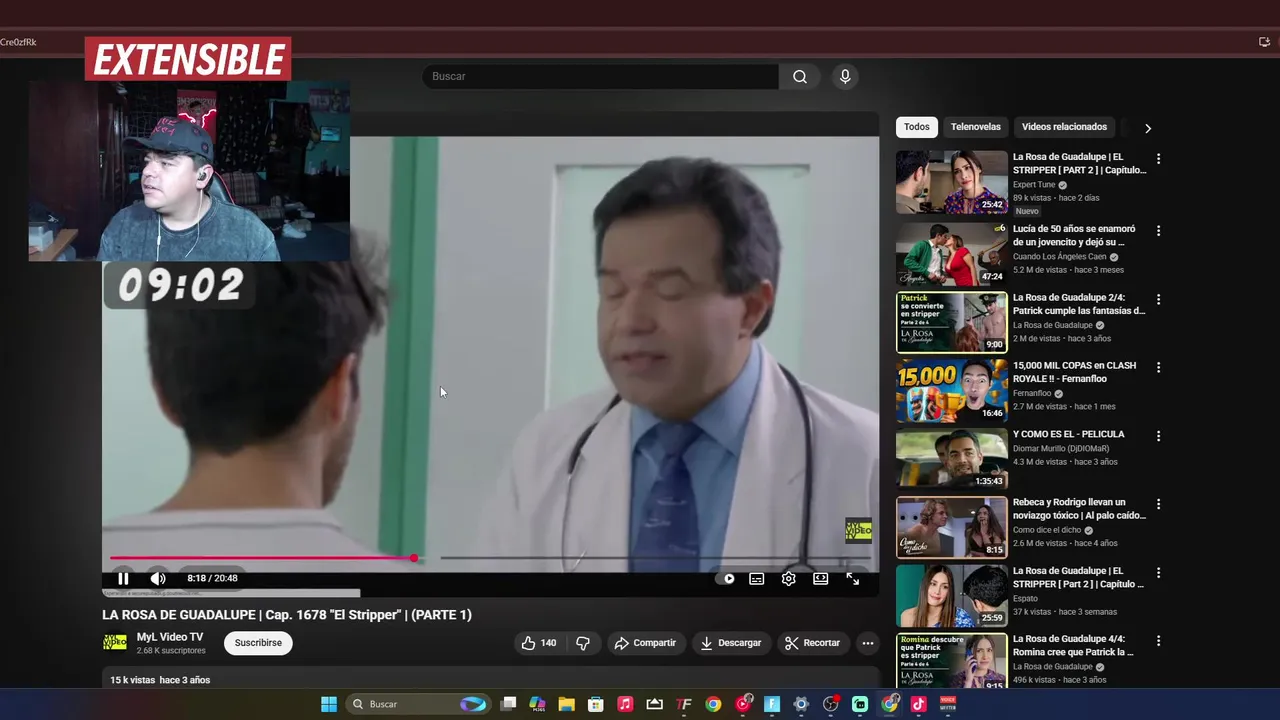The image size is (1280, 720).
Task: Open Rebeca y Rodrigo video title
Action: pos(1079,509)
